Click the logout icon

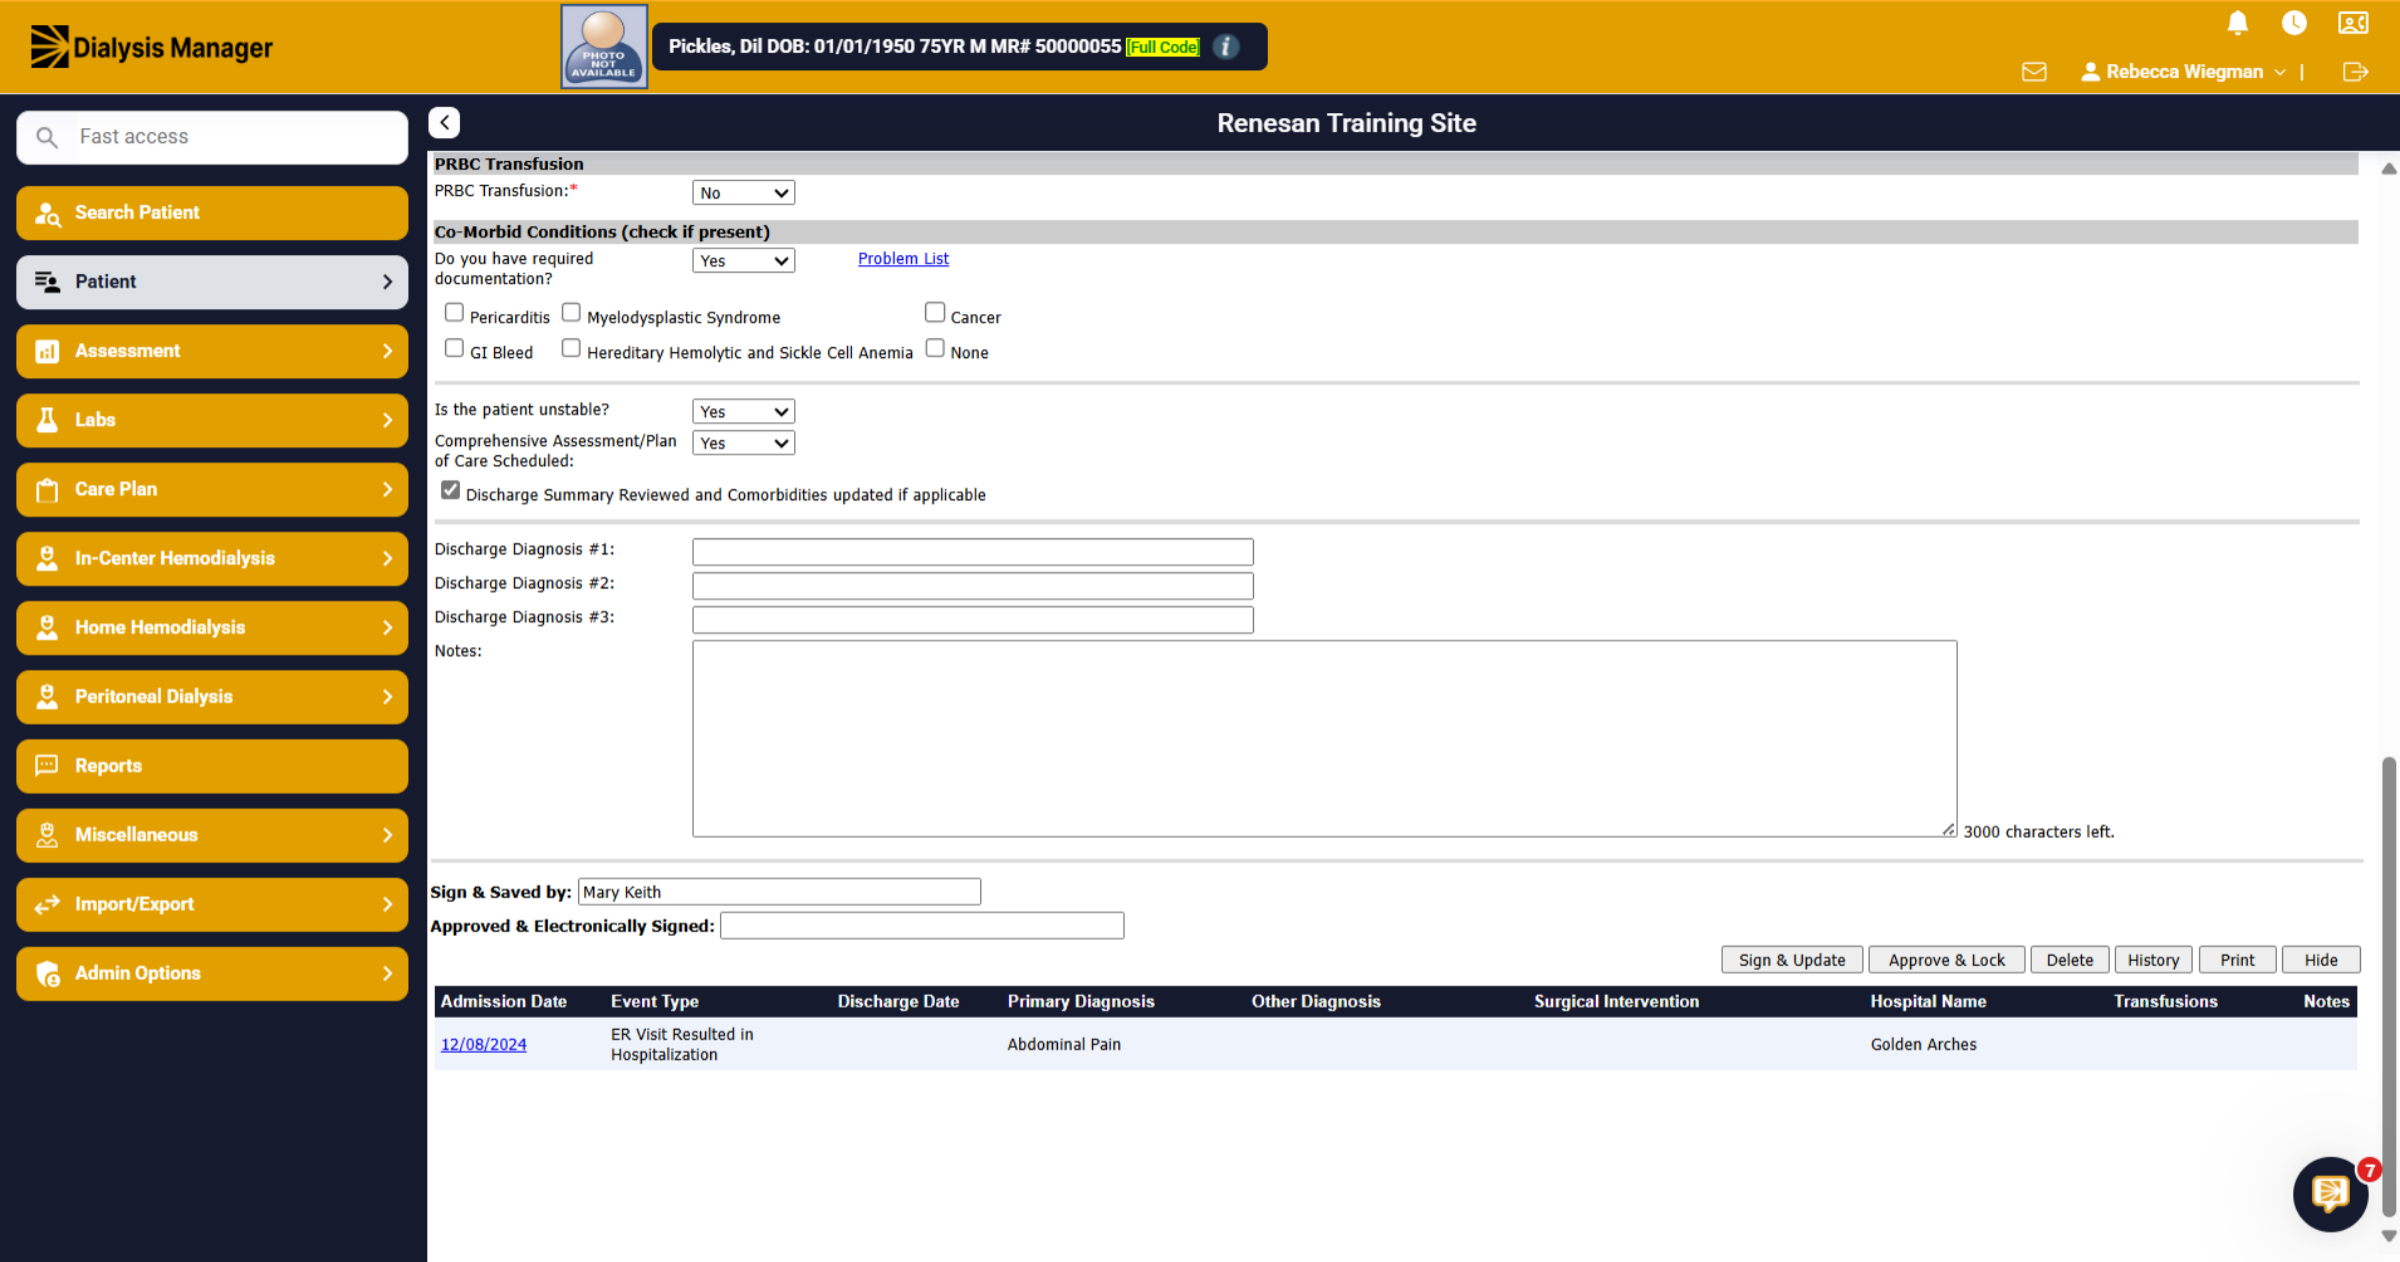[2355, 72]
